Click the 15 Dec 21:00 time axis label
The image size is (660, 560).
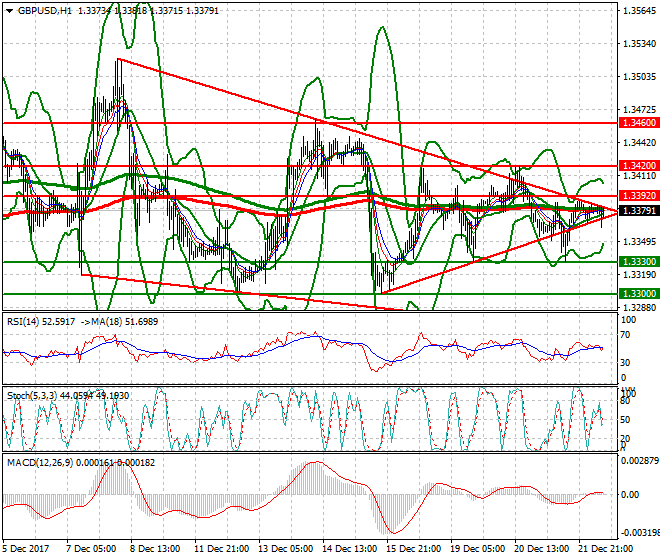(x=414, y=549)
